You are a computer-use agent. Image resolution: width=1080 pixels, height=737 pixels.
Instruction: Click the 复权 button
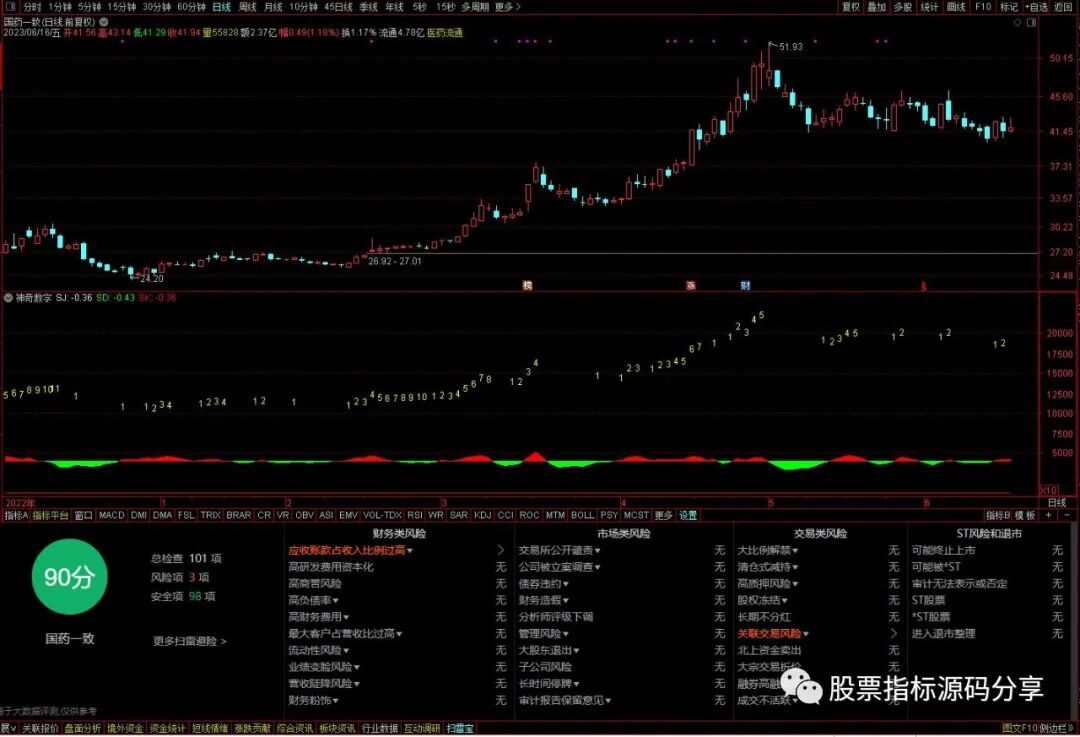(851, 7)
